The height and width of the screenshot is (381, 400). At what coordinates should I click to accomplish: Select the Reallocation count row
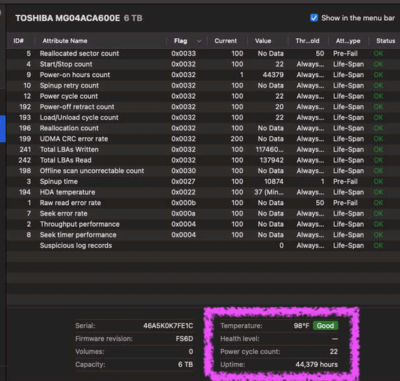tap(203, 128)
